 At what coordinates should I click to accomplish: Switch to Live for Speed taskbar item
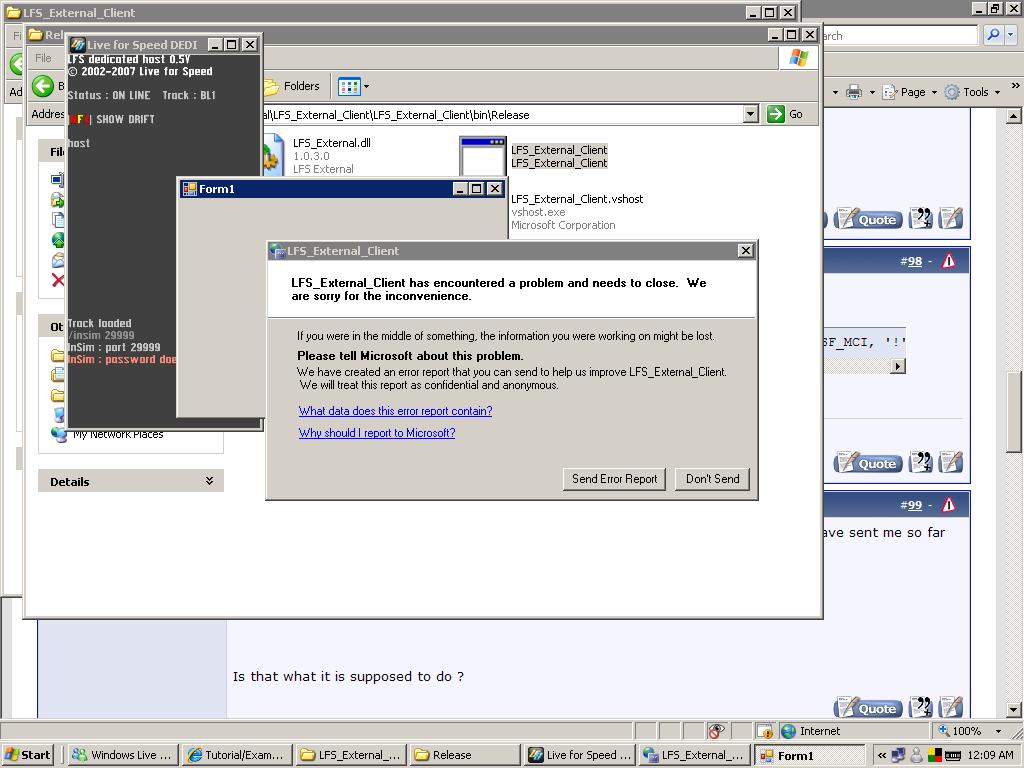pos(580,755)
